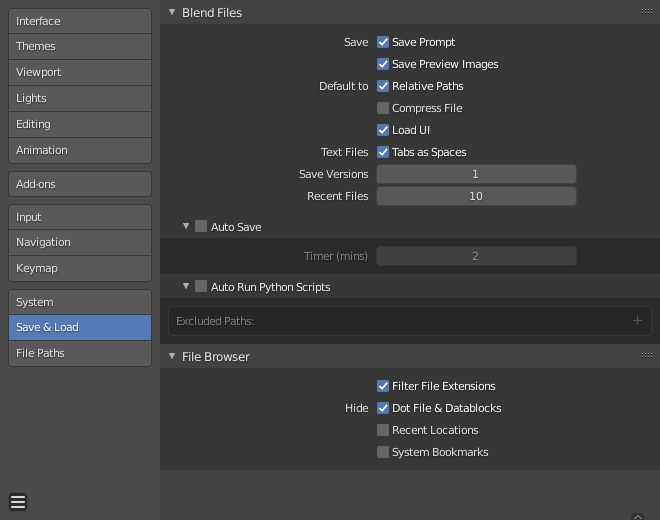
Task: Open the Add-ons section
Action: point(80,184)
